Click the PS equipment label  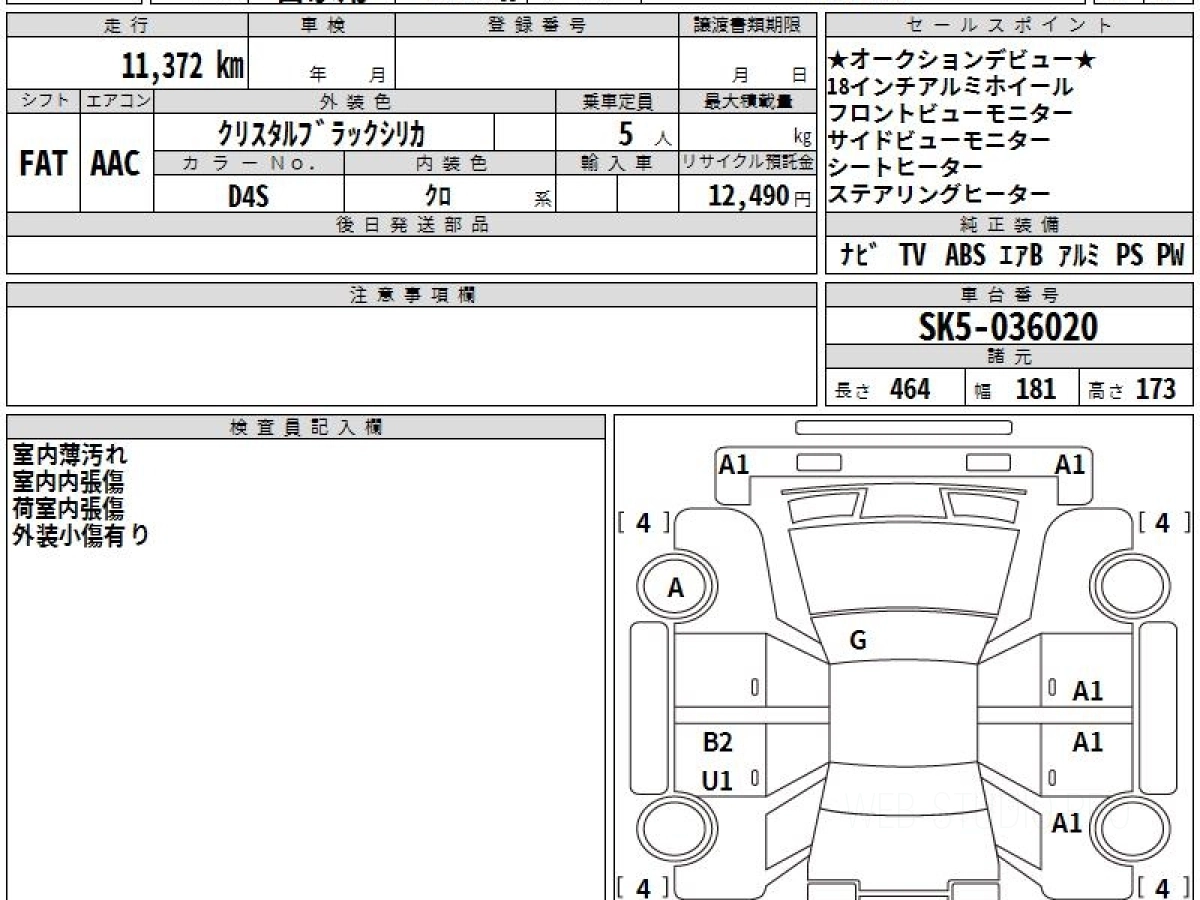click(1129, 256)
